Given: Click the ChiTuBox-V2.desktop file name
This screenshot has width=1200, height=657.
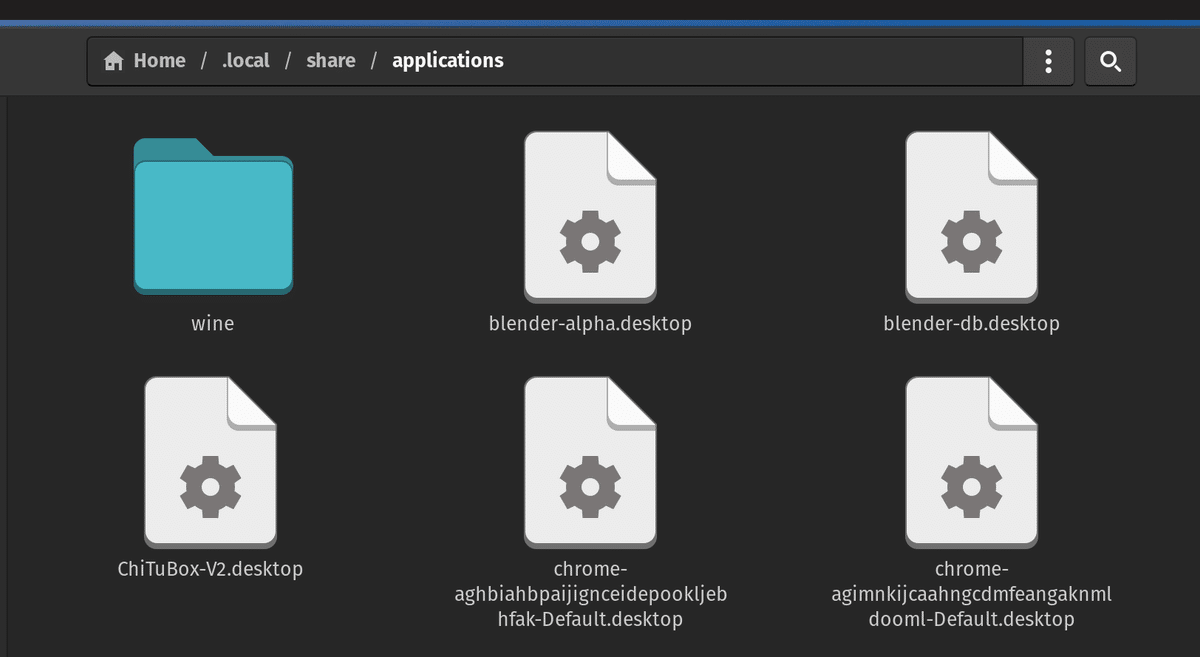Looking at the screenshot, I should coord(210,569).
